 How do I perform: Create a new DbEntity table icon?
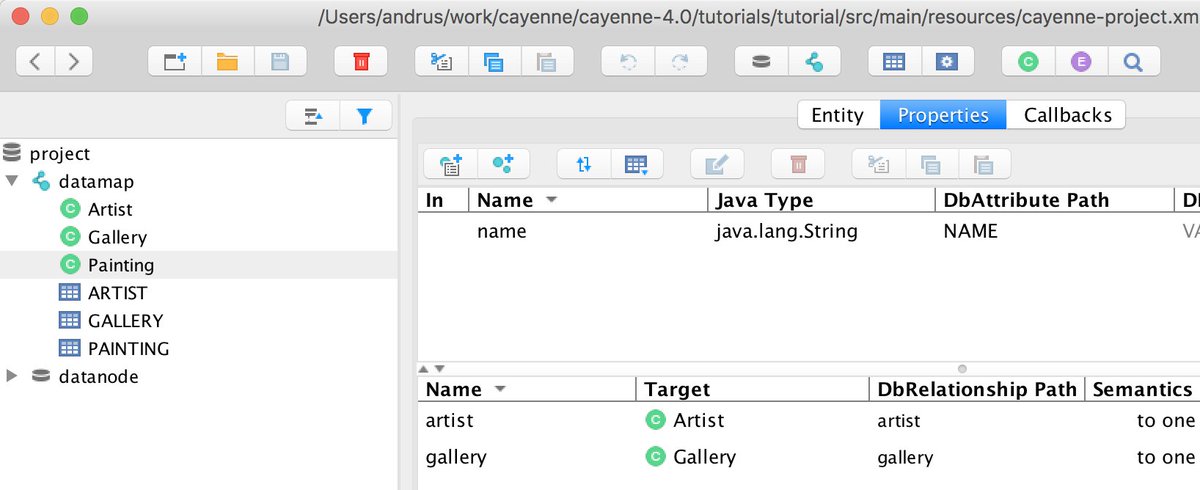(894, 62)
